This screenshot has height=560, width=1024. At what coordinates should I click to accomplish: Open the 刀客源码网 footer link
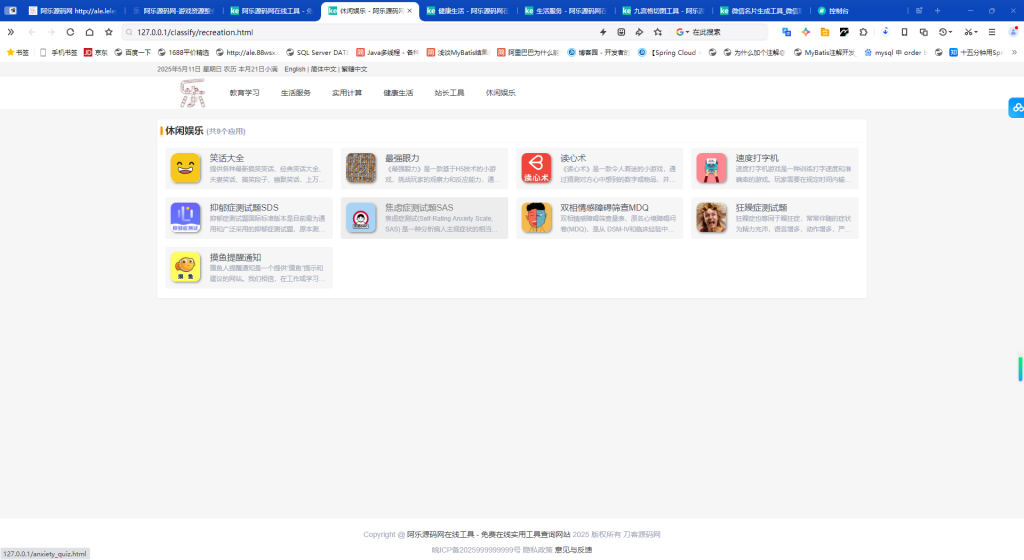pyautogui.click(x=641, y=534)
